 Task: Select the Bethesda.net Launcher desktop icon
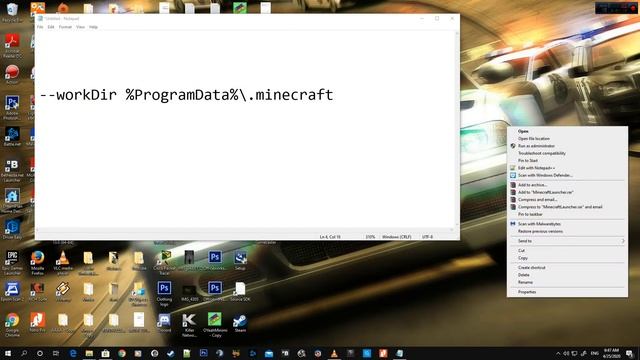(x=12, y=171)
